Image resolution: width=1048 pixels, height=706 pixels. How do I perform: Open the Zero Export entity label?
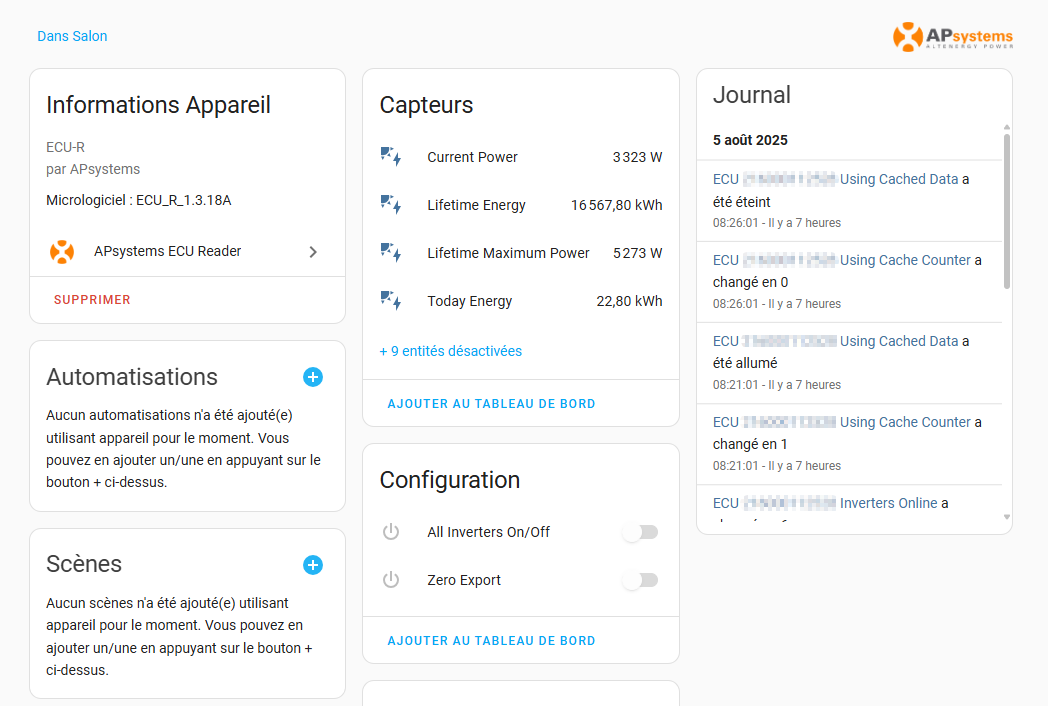click(x=464, y=580)
